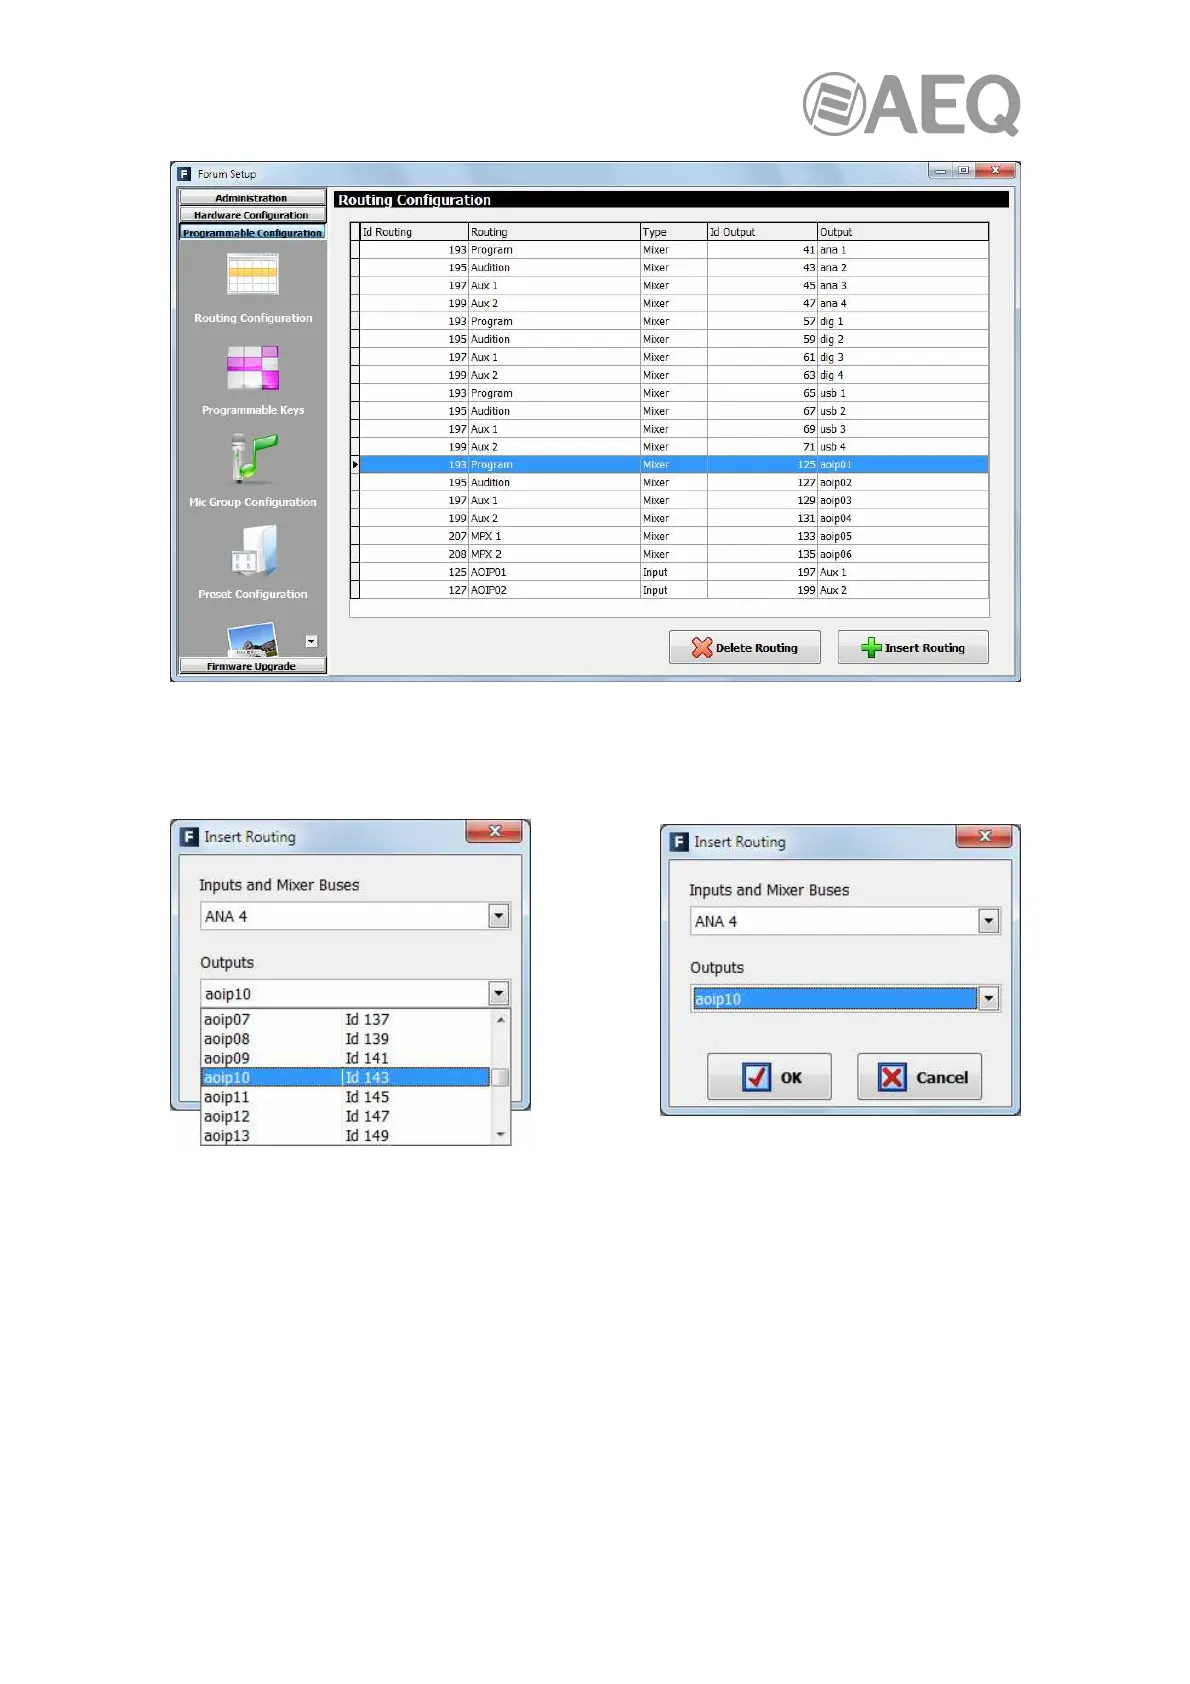This screenshot has width=1190, height=1684.
Task: Click the Id Output column header
Action: [762, 232]
